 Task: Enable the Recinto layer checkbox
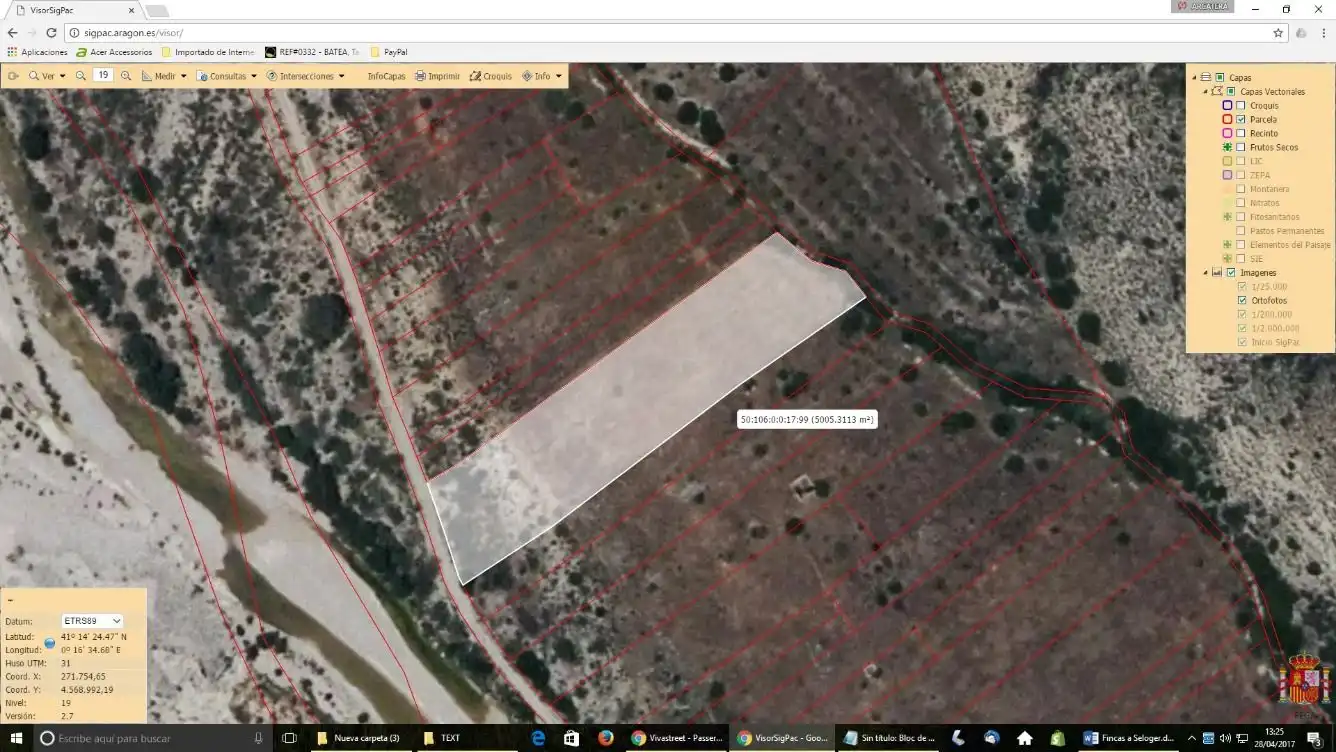tap(1241, 133)
